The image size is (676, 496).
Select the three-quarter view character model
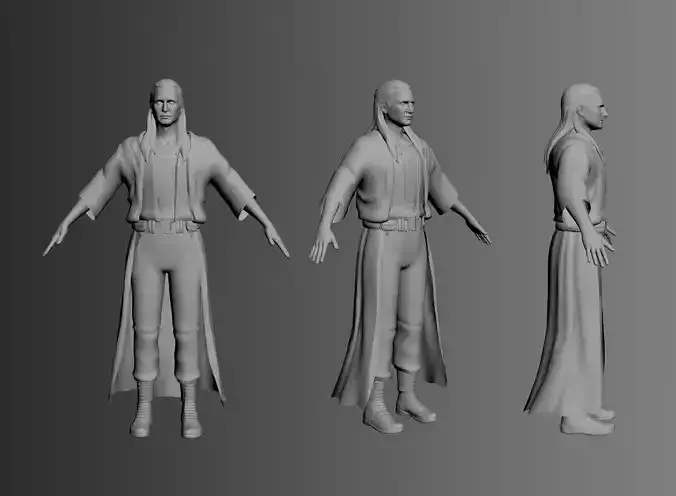point(399,259)
